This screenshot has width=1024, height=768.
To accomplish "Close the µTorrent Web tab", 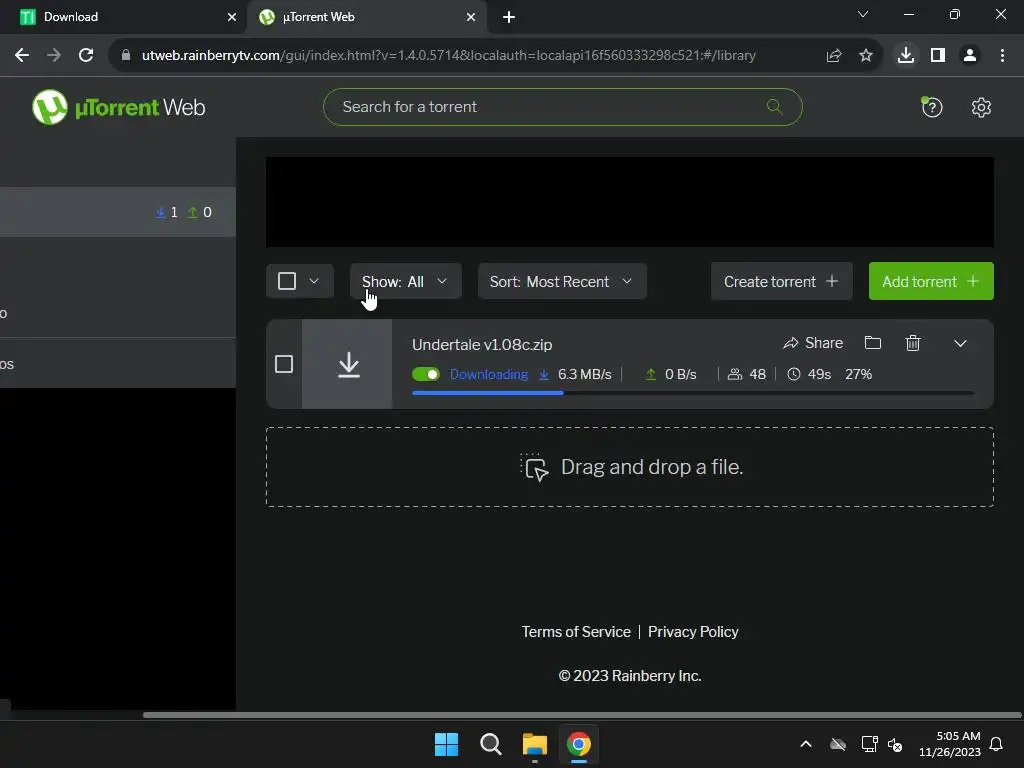I will [x=471, y=17].
